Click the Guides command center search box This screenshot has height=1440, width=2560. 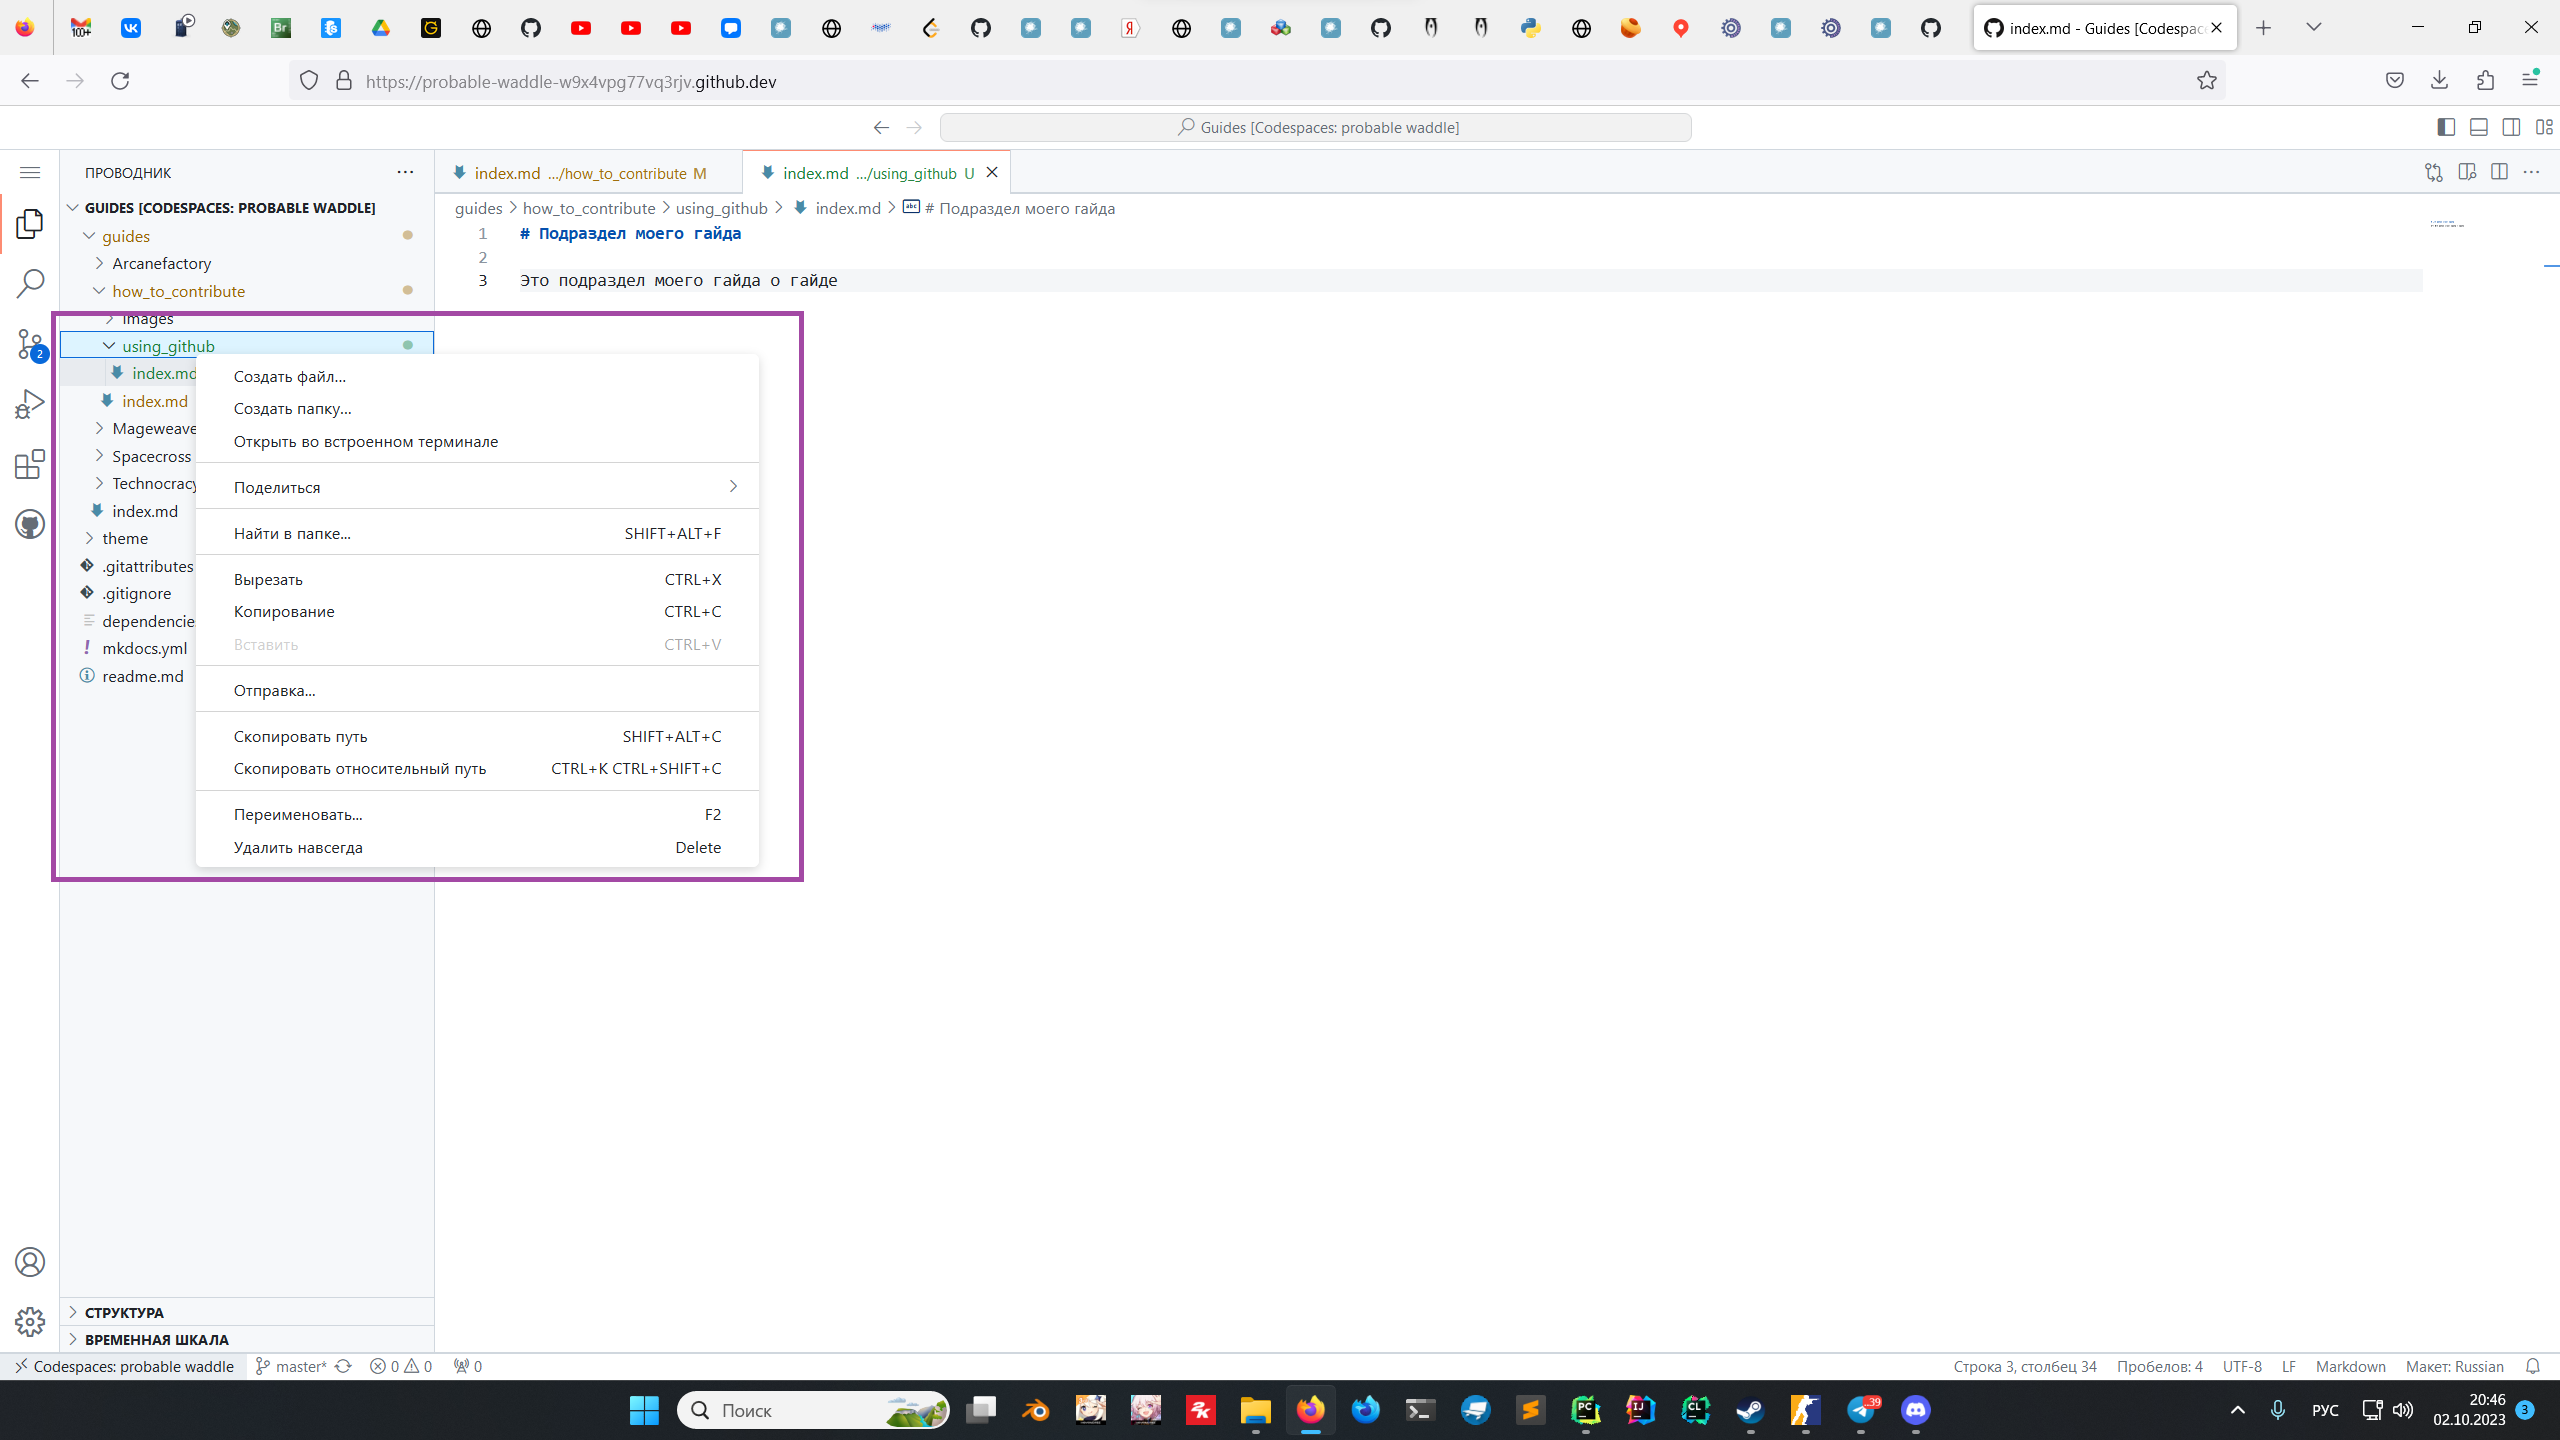click(x=1316, y=127)
